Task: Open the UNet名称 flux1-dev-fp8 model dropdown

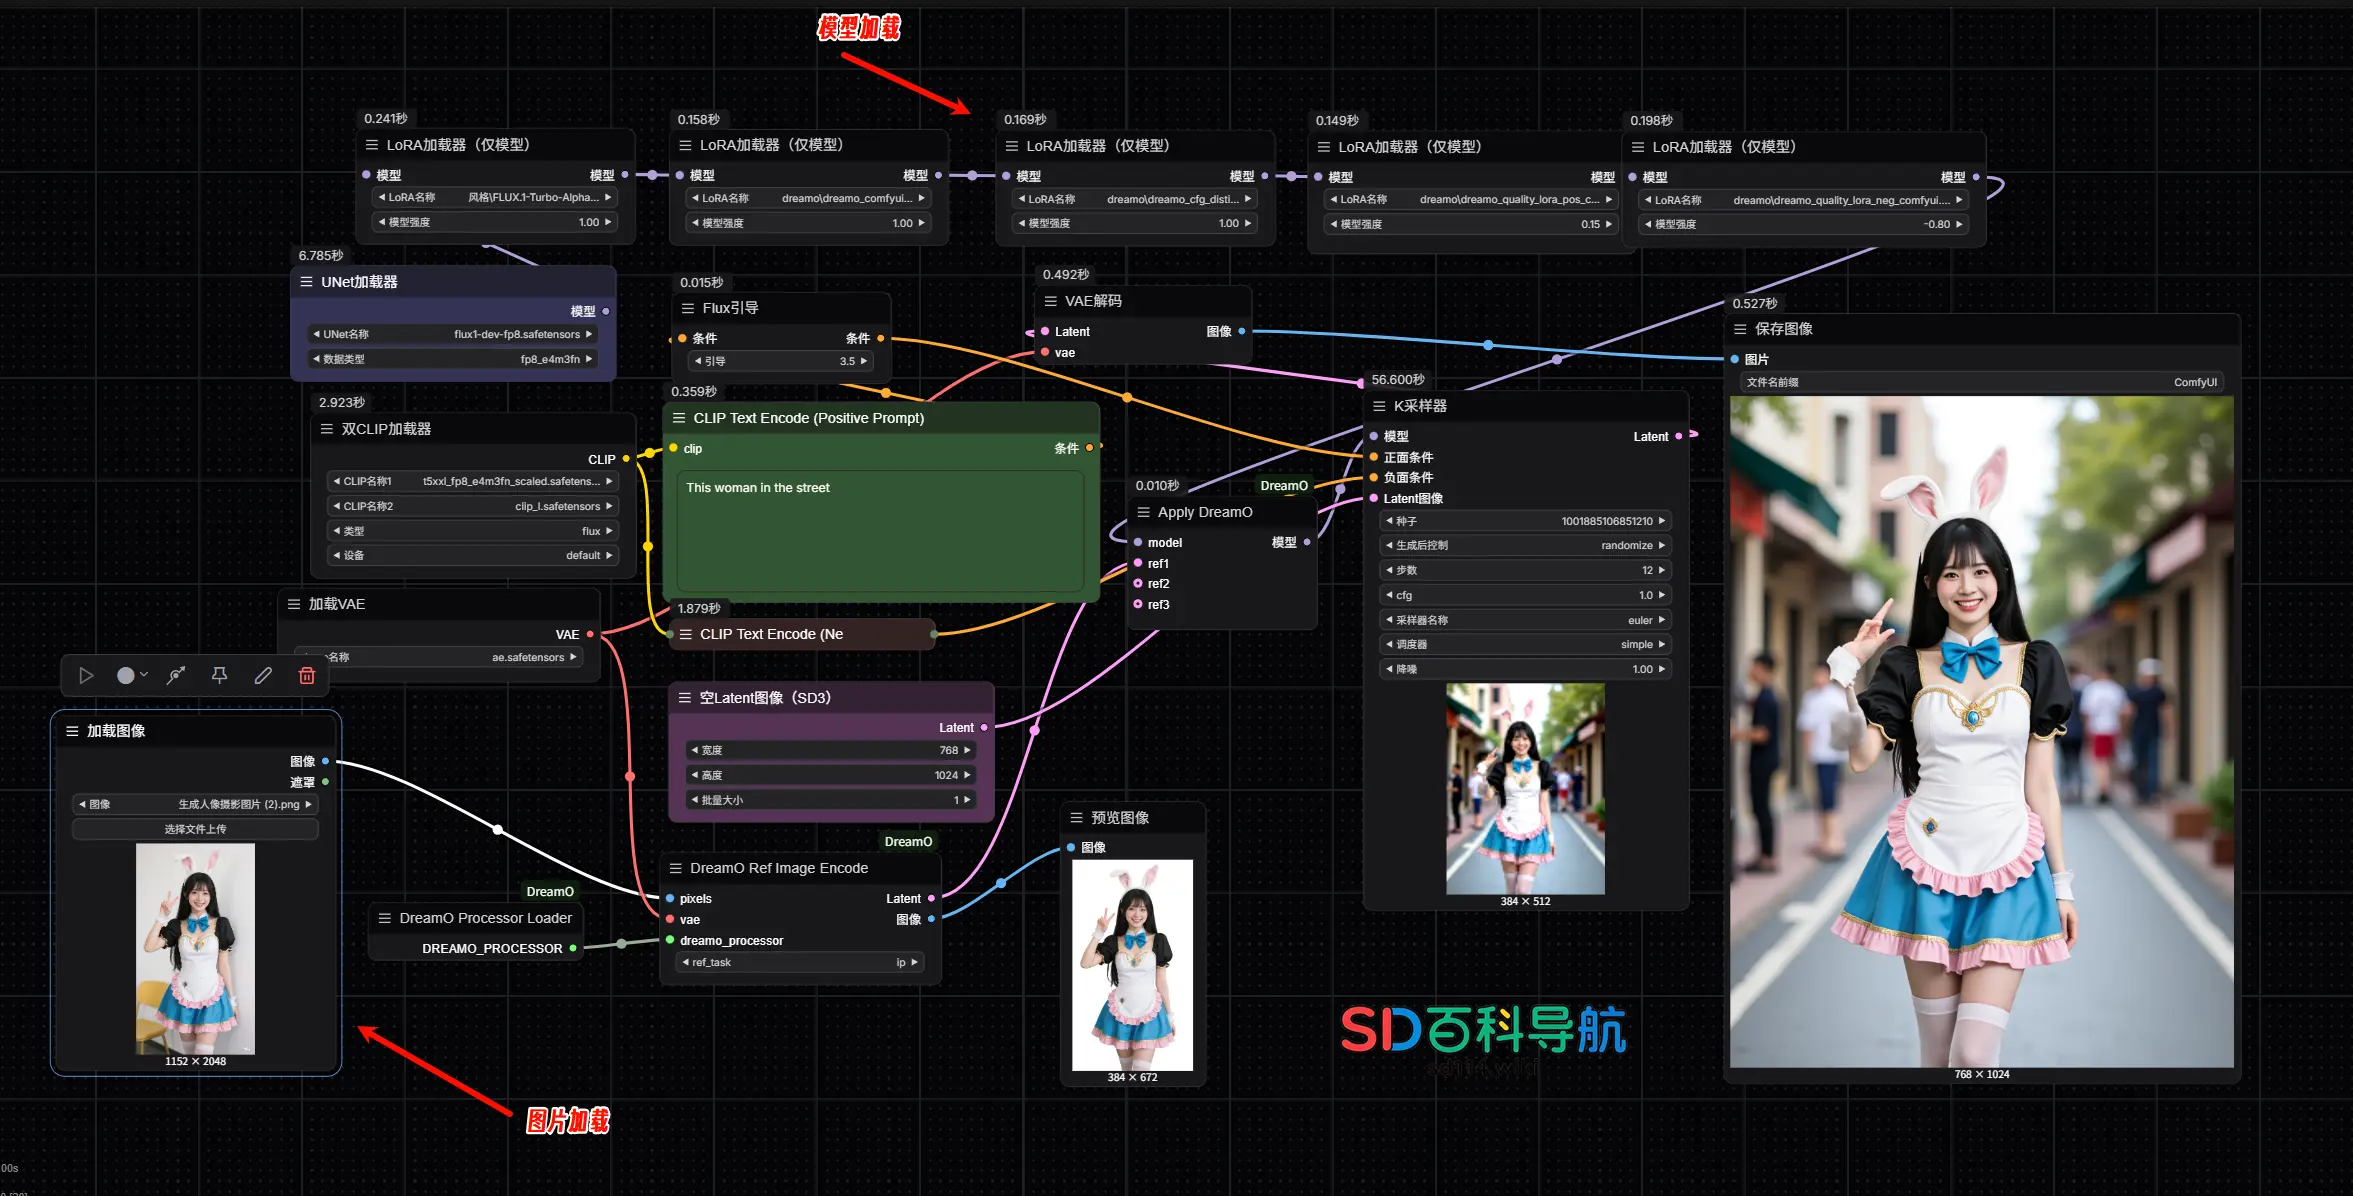Action: click(453, 334)
